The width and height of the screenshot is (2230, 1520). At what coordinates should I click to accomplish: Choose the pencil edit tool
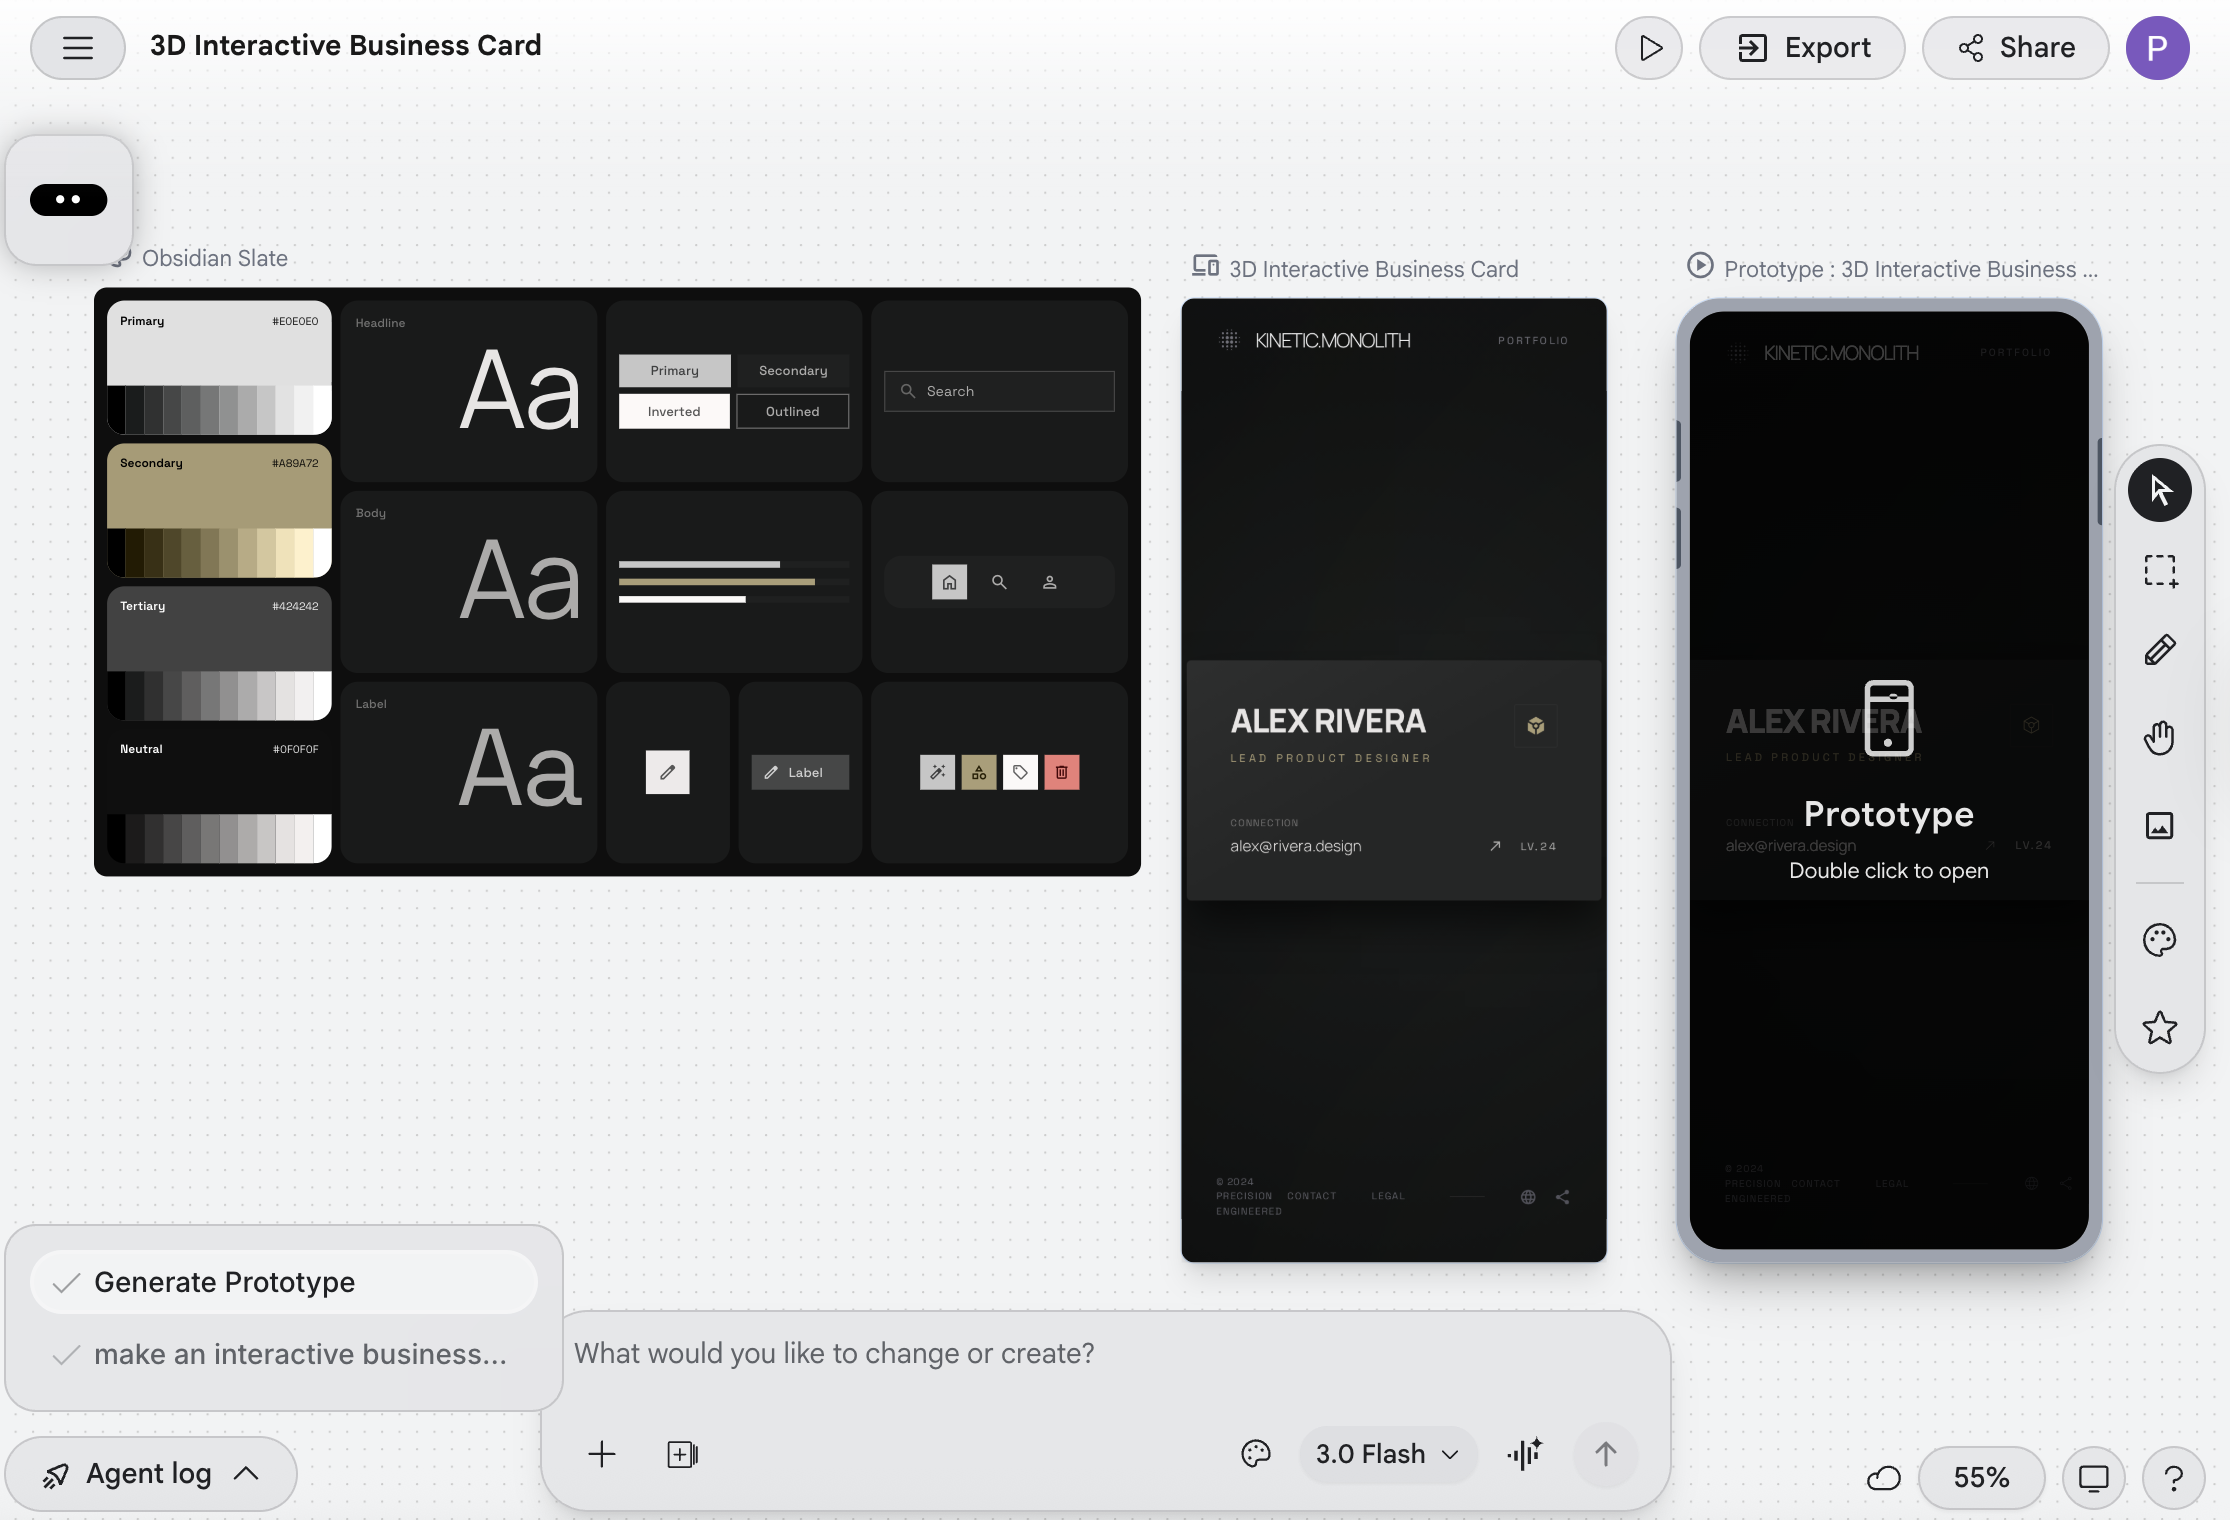pos(2159,651)
